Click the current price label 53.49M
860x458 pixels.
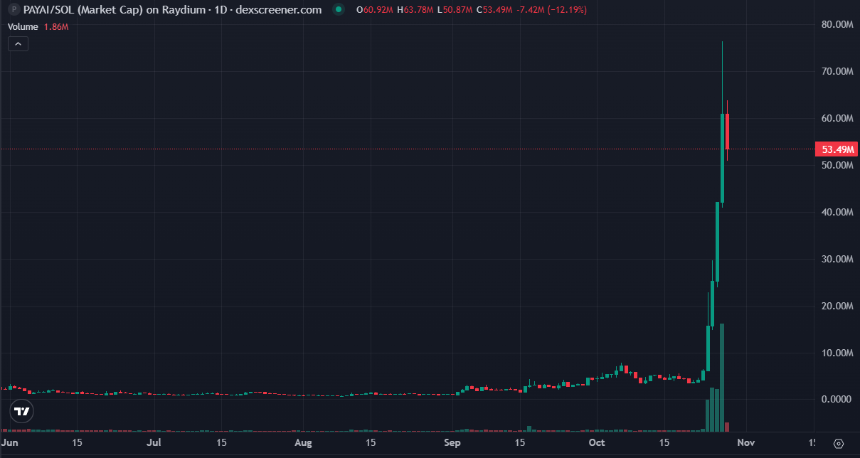click(x=836, y=149)
